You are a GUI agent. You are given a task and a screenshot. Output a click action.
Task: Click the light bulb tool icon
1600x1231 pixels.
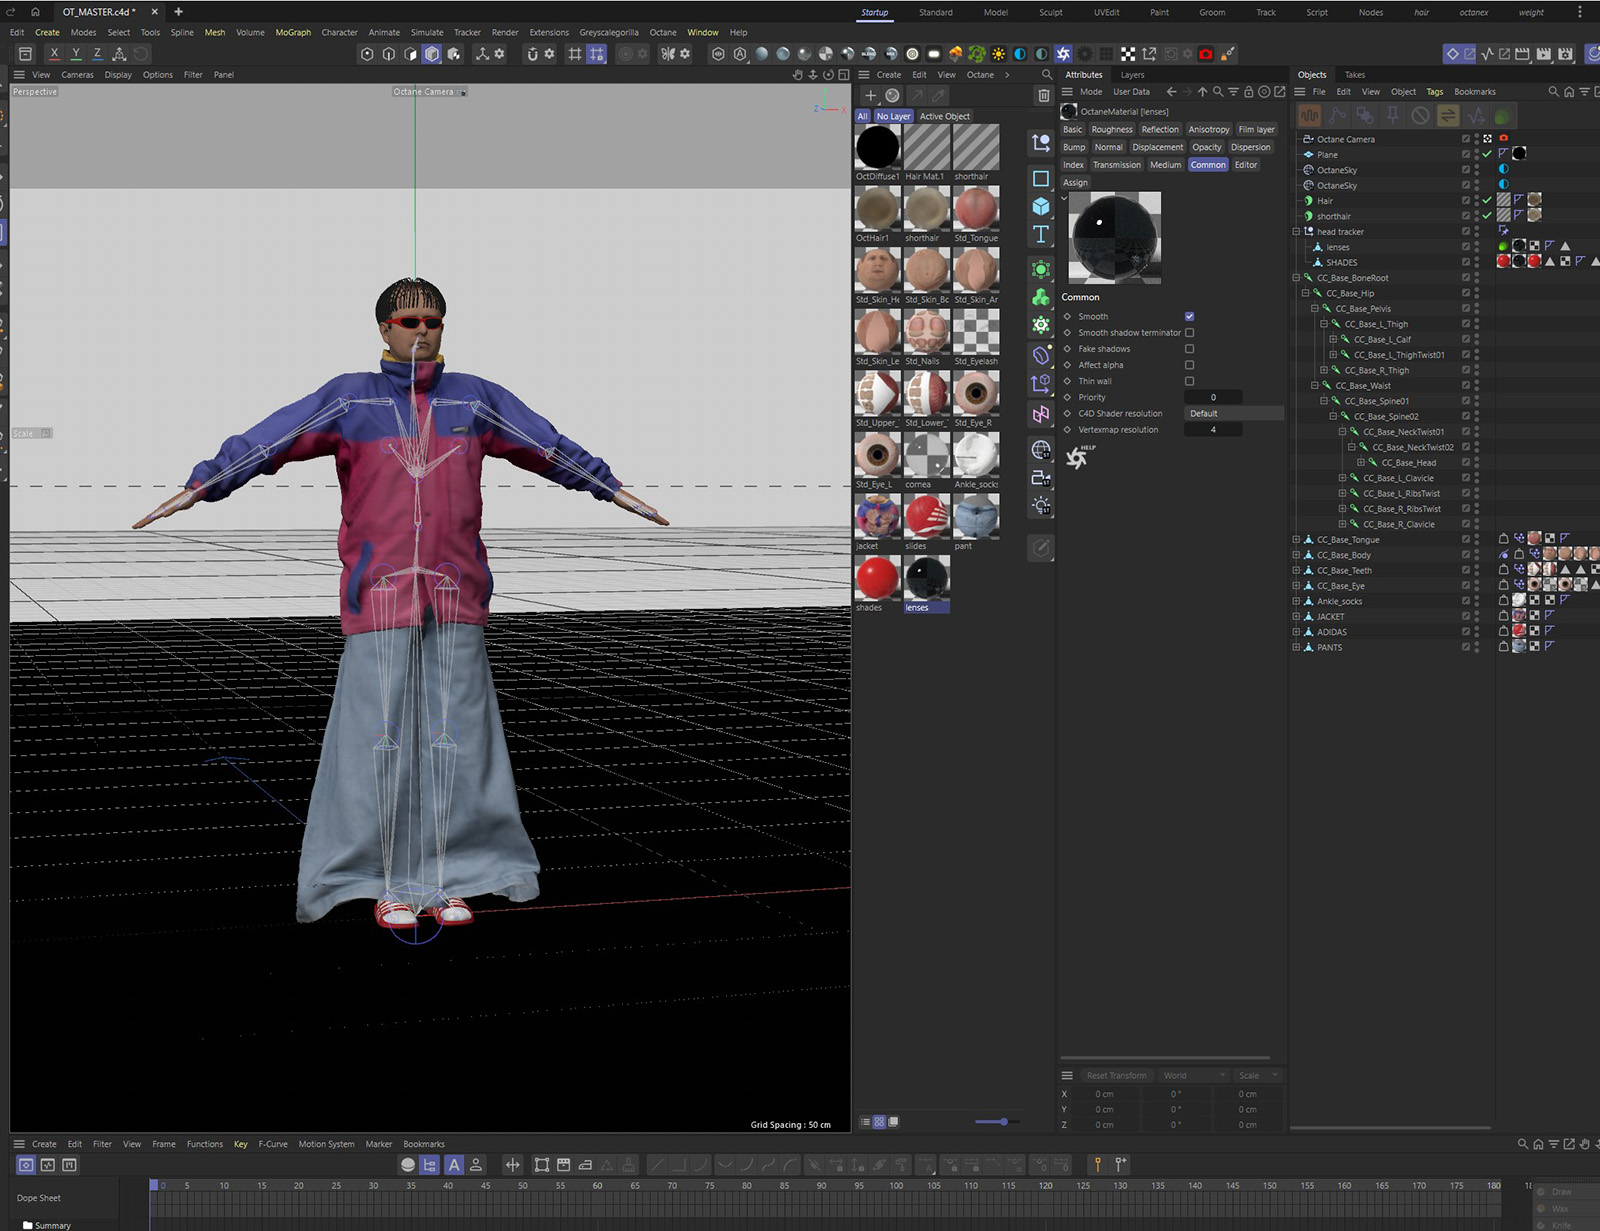point(1041,506)
